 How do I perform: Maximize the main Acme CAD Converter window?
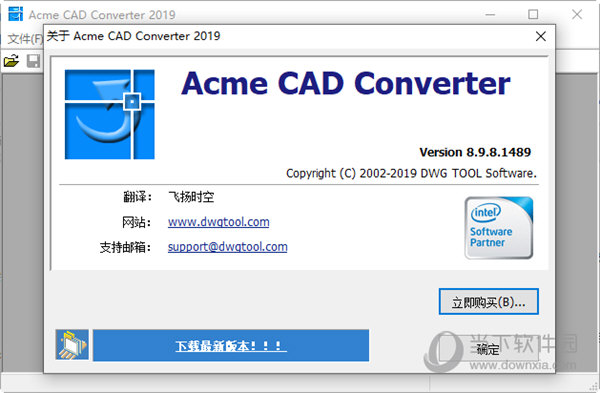pos(533,15)
